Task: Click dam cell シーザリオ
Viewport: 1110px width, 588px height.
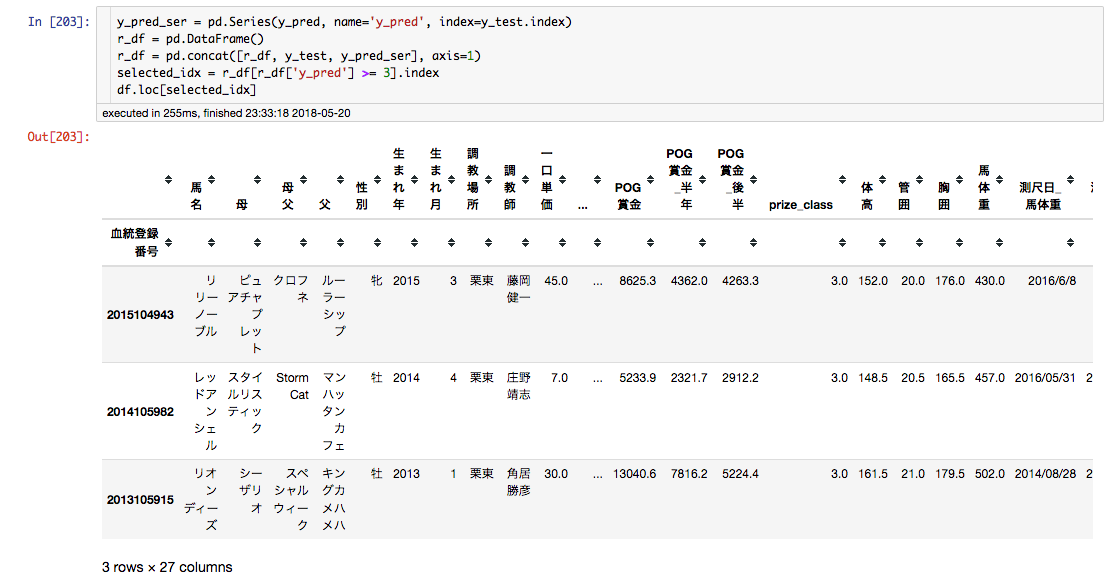Action: (x=251, y=490)
